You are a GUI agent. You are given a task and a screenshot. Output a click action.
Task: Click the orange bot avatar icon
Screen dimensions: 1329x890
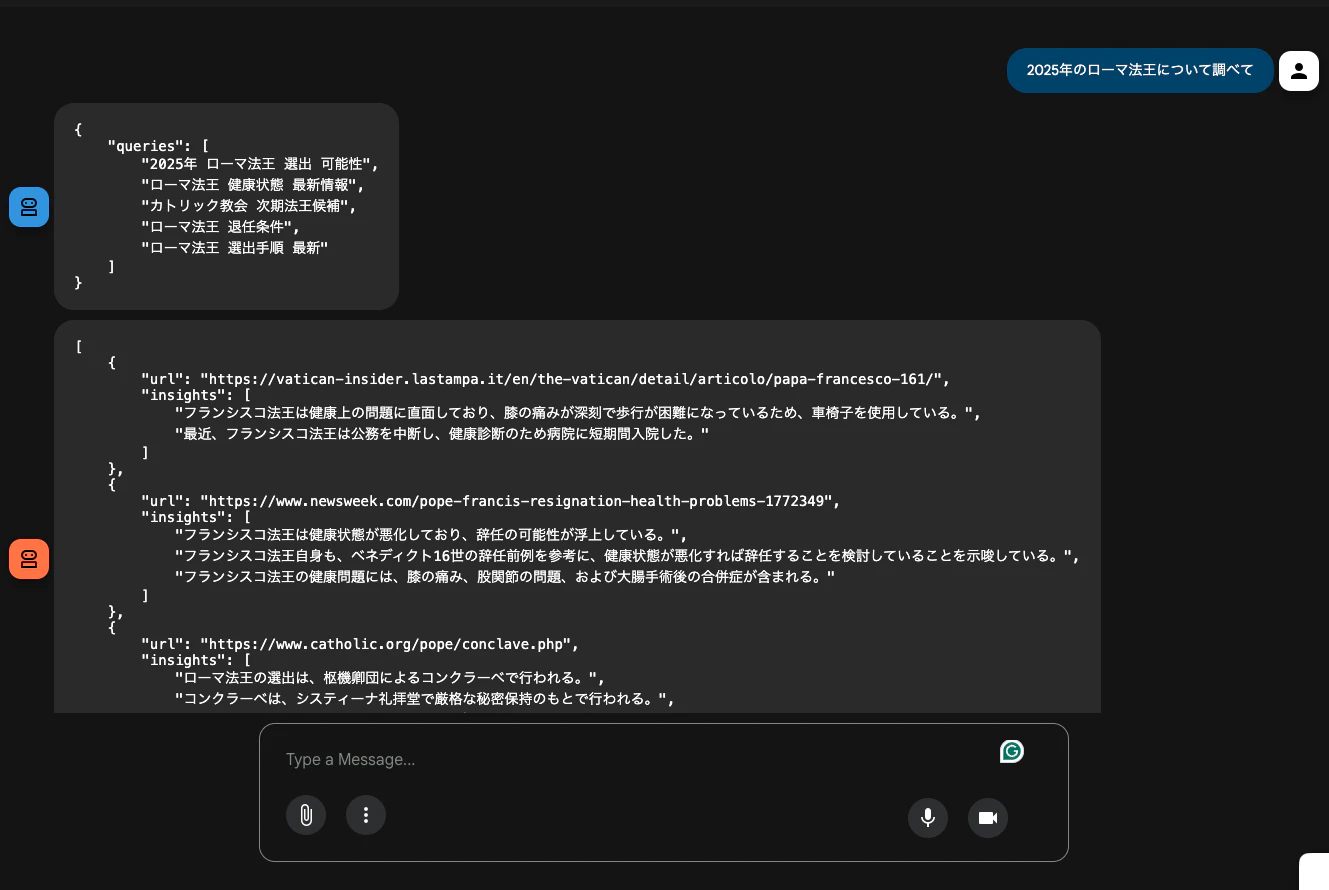click(29, 558)
